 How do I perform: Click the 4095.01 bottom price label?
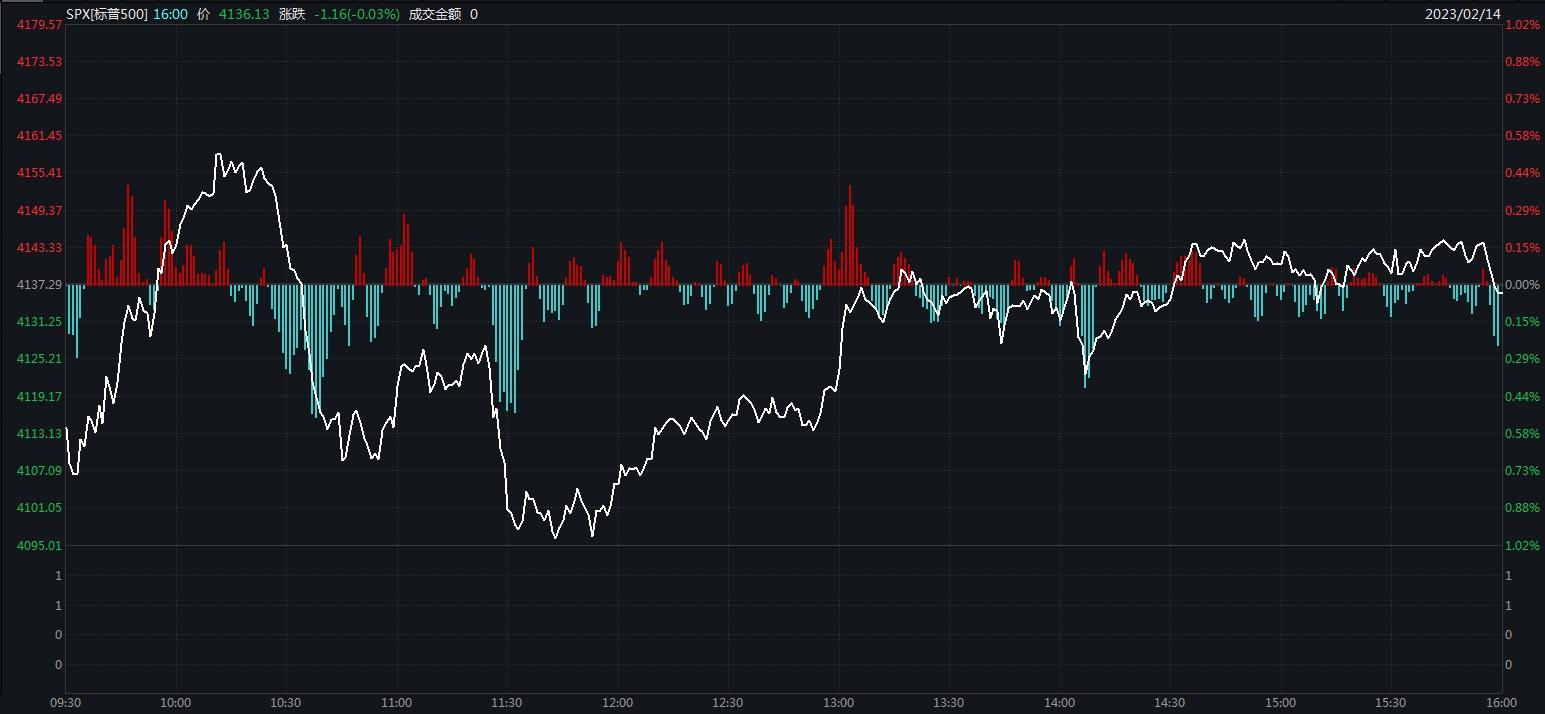tap(39, 546)
